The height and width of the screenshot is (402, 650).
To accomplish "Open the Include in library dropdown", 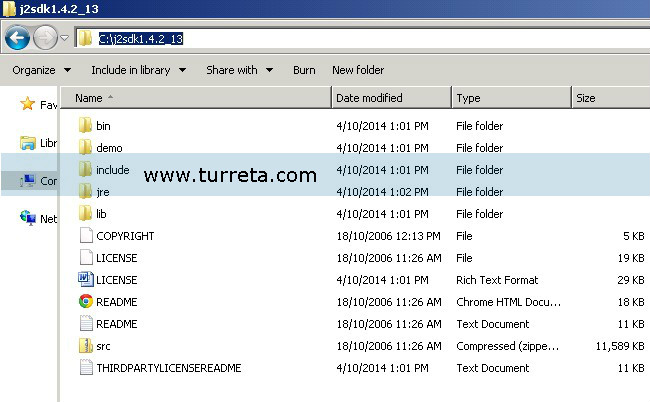I will [138, 70].
